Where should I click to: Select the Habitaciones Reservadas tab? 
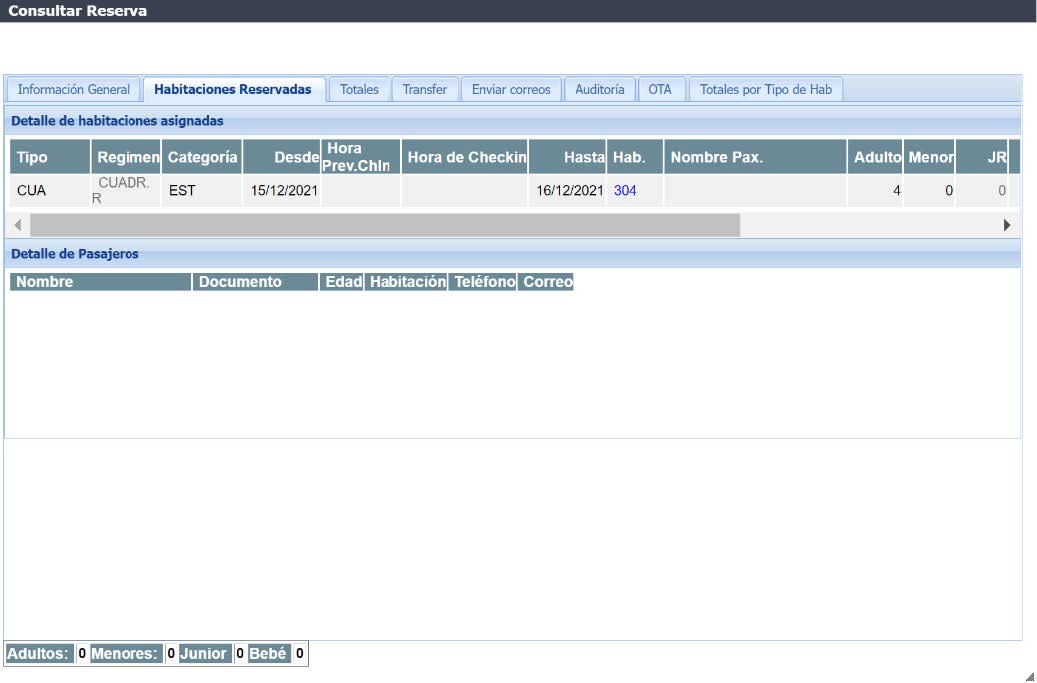(233, 89)
